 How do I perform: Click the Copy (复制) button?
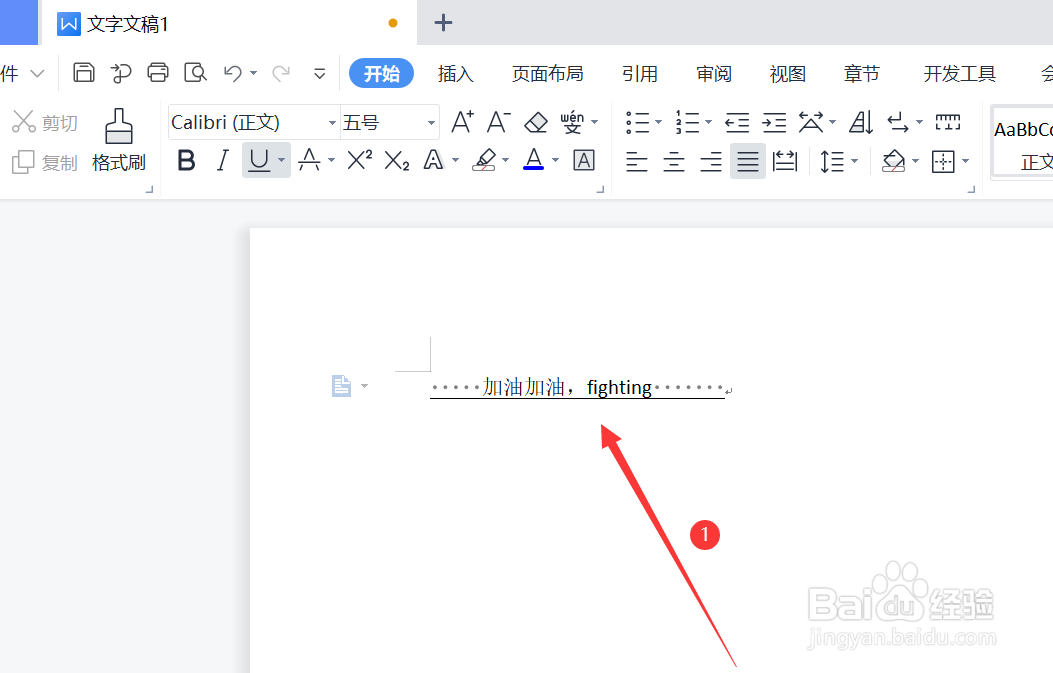(x=45, y=163)
